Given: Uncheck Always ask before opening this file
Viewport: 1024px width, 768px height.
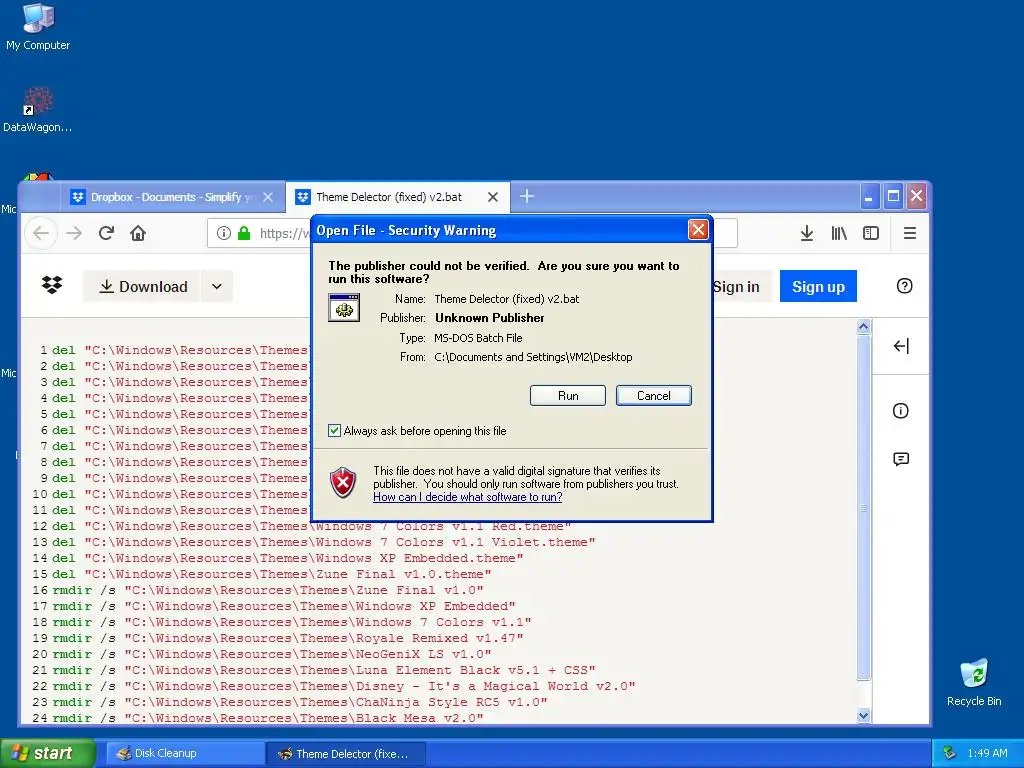Looking at the screenshot, I should tap(334, 430).
